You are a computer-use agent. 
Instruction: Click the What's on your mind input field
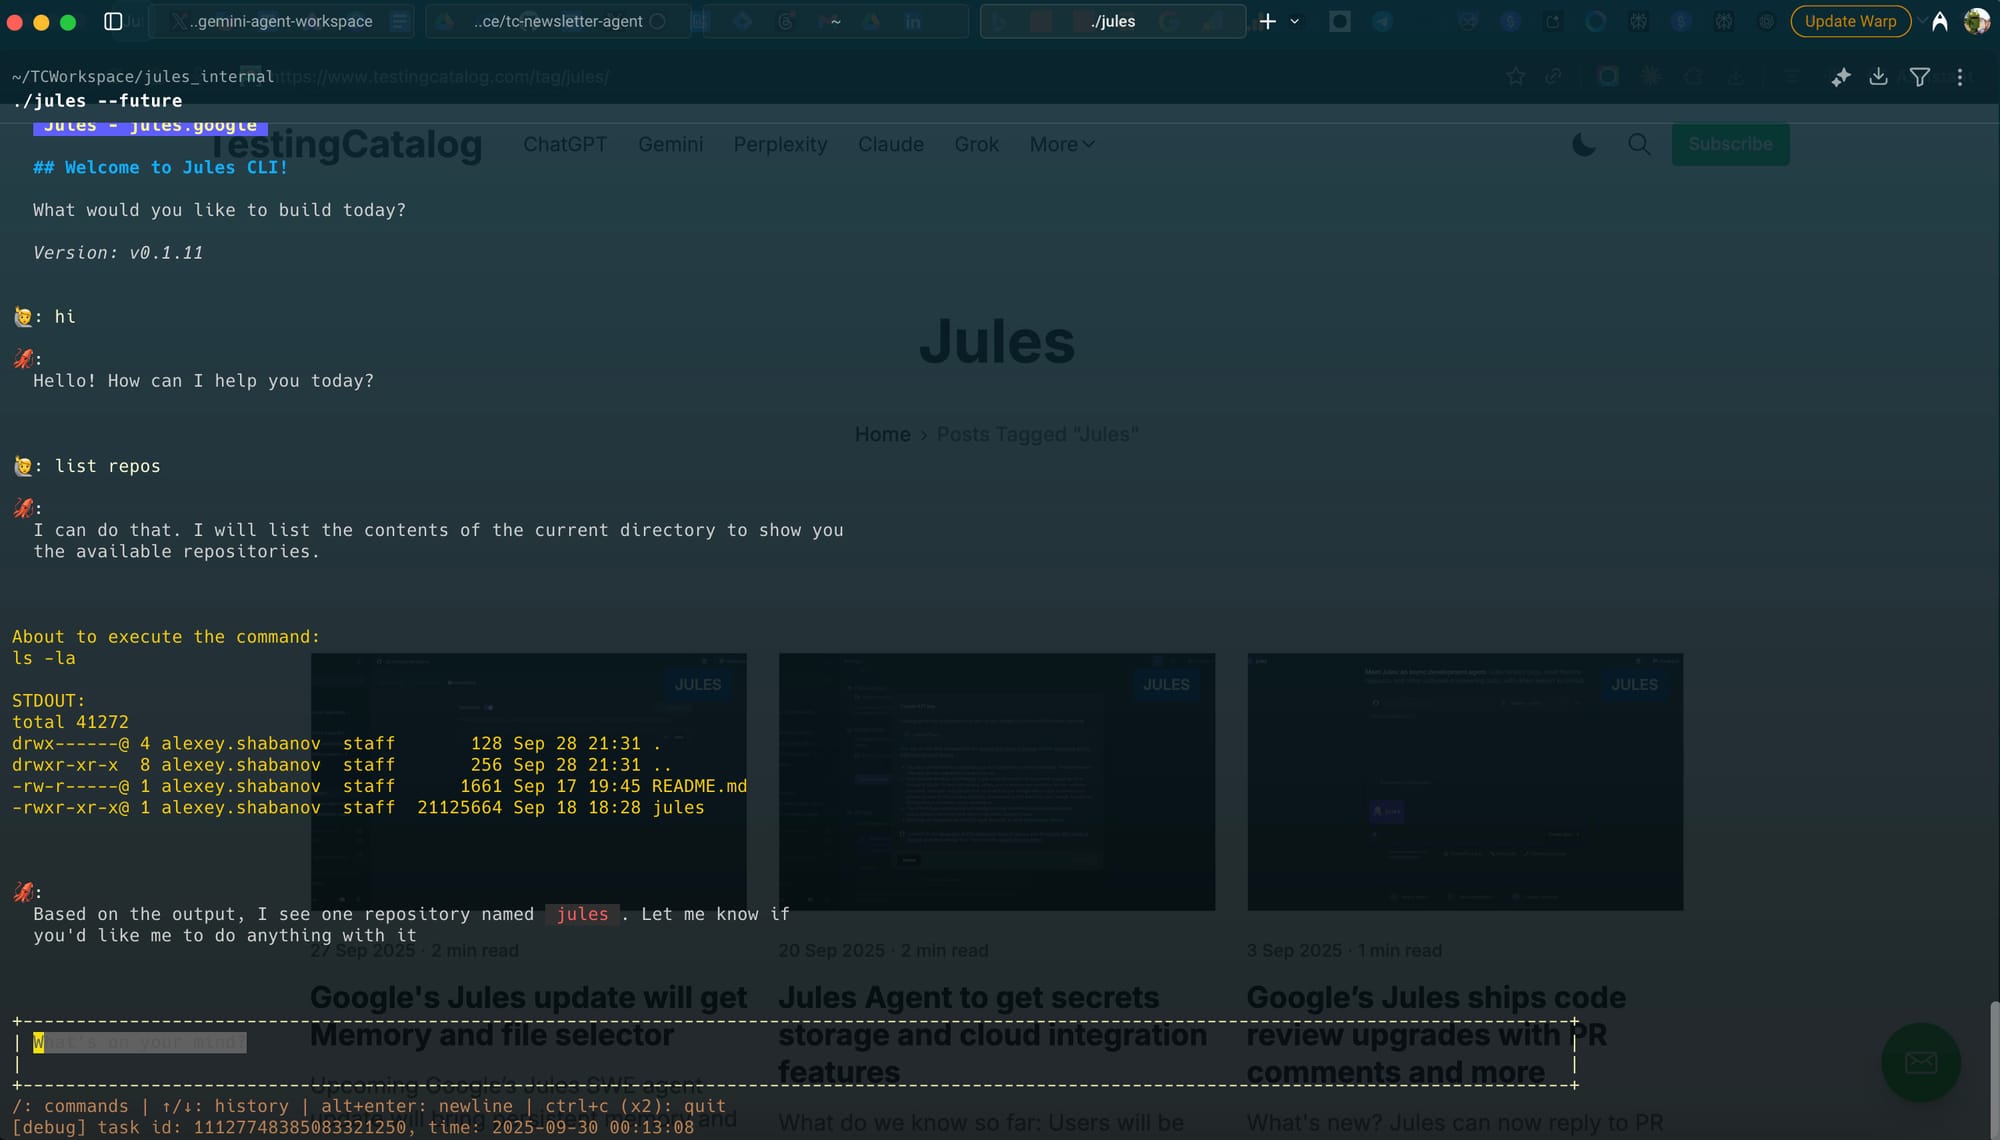click(x=140, y=1042)
